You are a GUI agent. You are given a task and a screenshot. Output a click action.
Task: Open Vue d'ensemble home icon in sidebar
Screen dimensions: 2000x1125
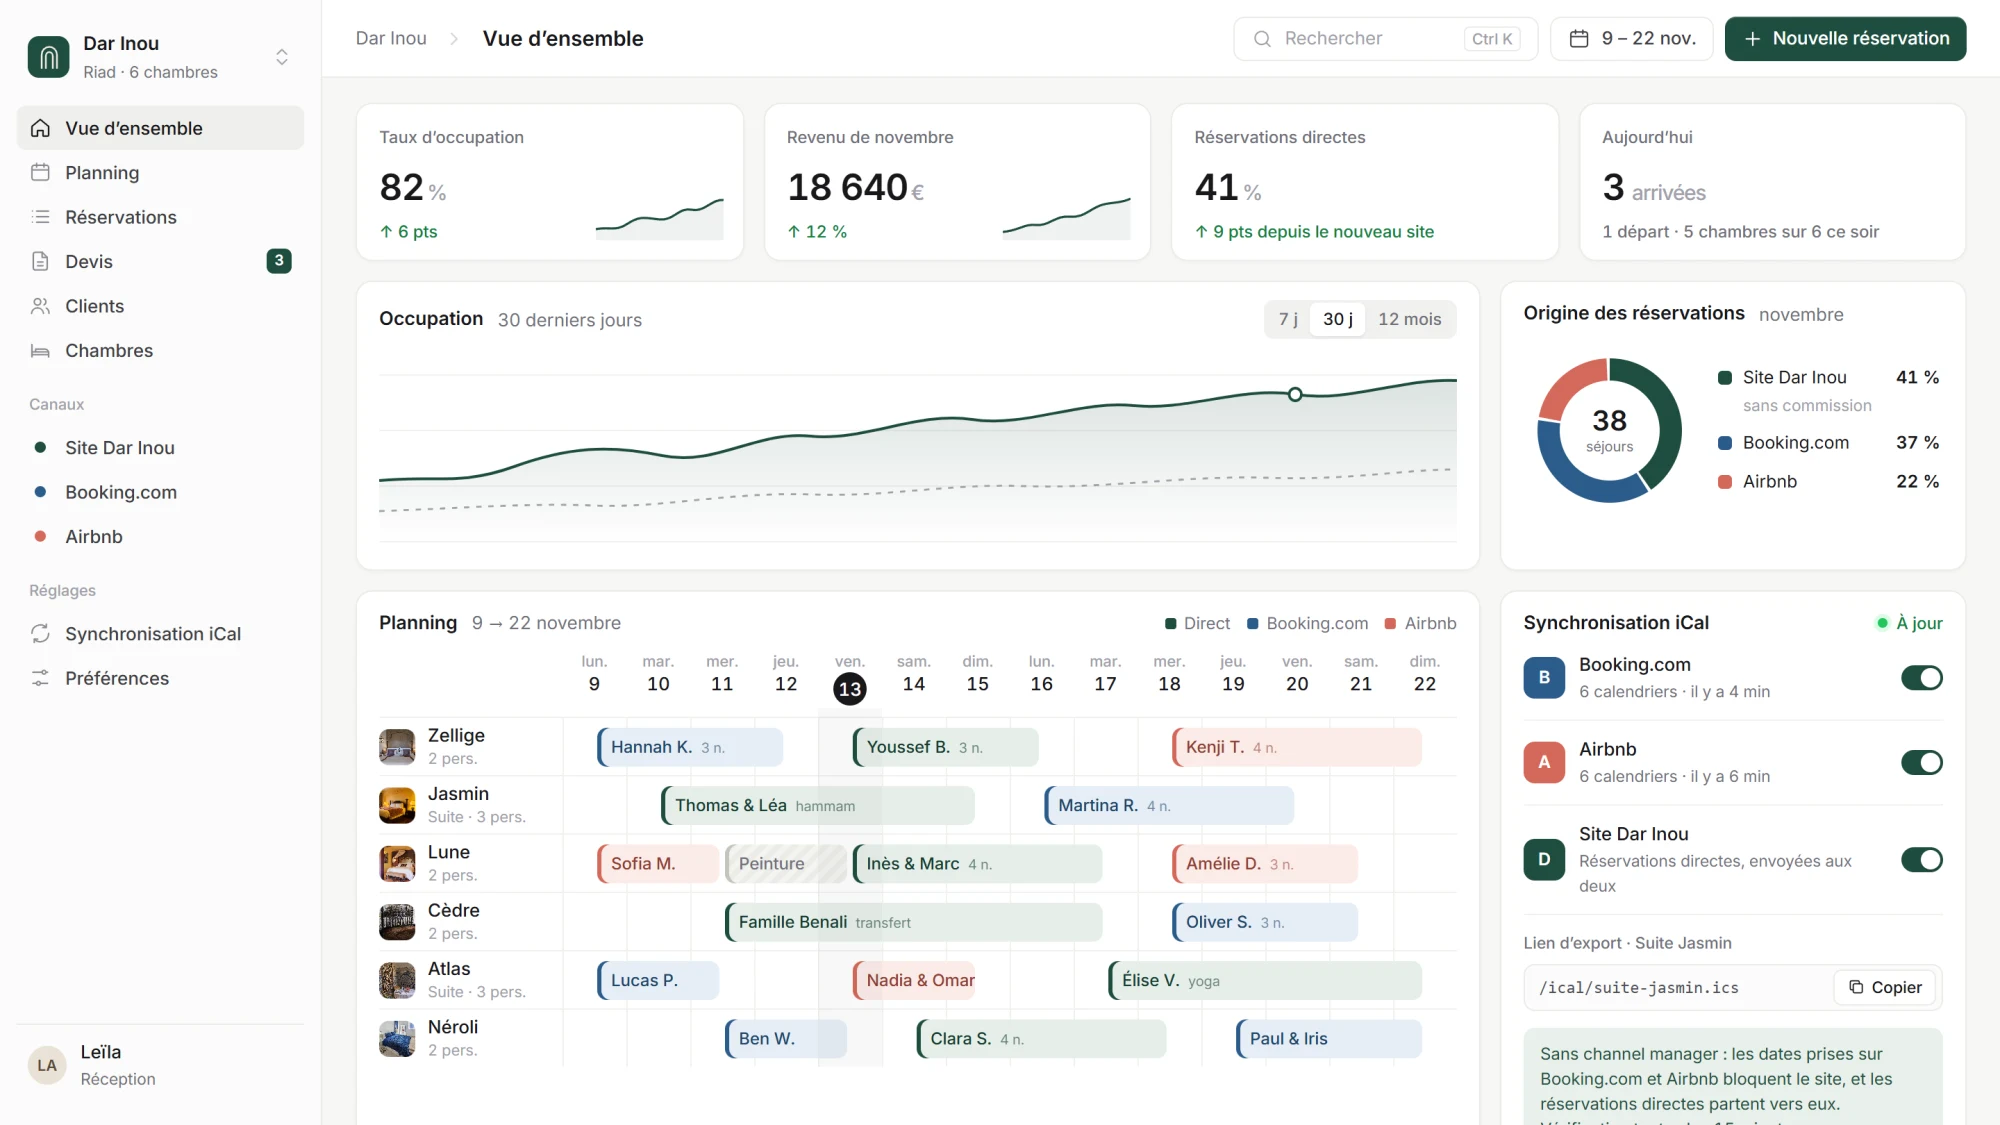[x=40, y=128]
